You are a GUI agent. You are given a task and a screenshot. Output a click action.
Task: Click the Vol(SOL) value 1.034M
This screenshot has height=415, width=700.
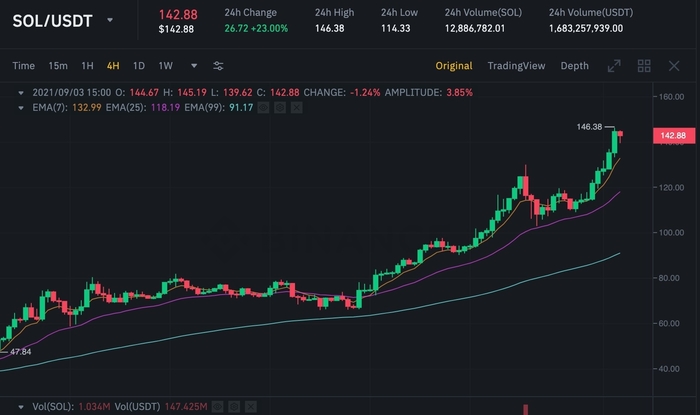click(x=94, y=407)
